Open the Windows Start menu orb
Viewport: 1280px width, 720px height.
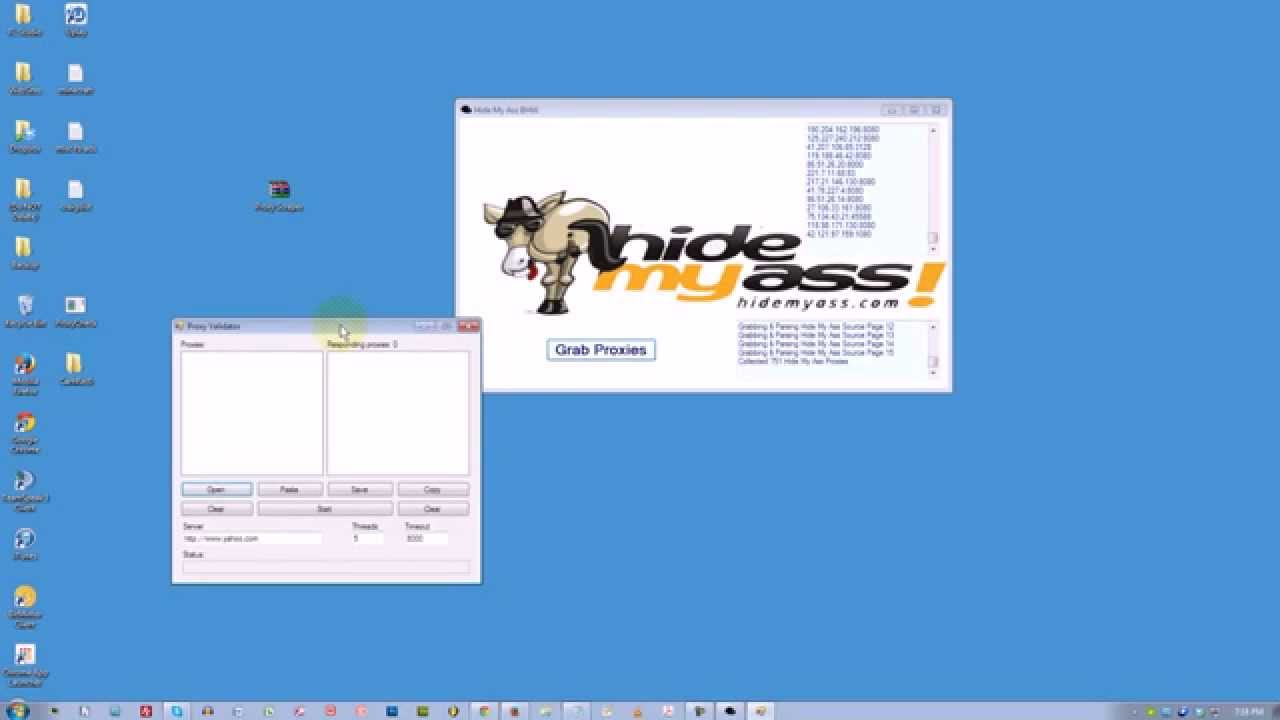19,711
